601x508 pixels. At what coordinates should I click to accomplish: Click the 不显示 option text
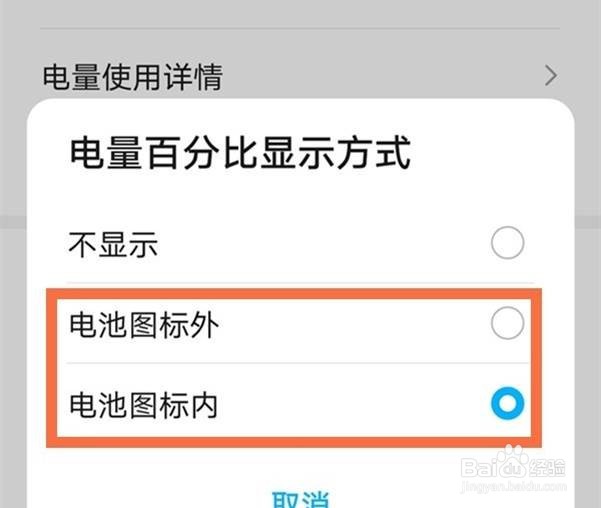(113, 244)
